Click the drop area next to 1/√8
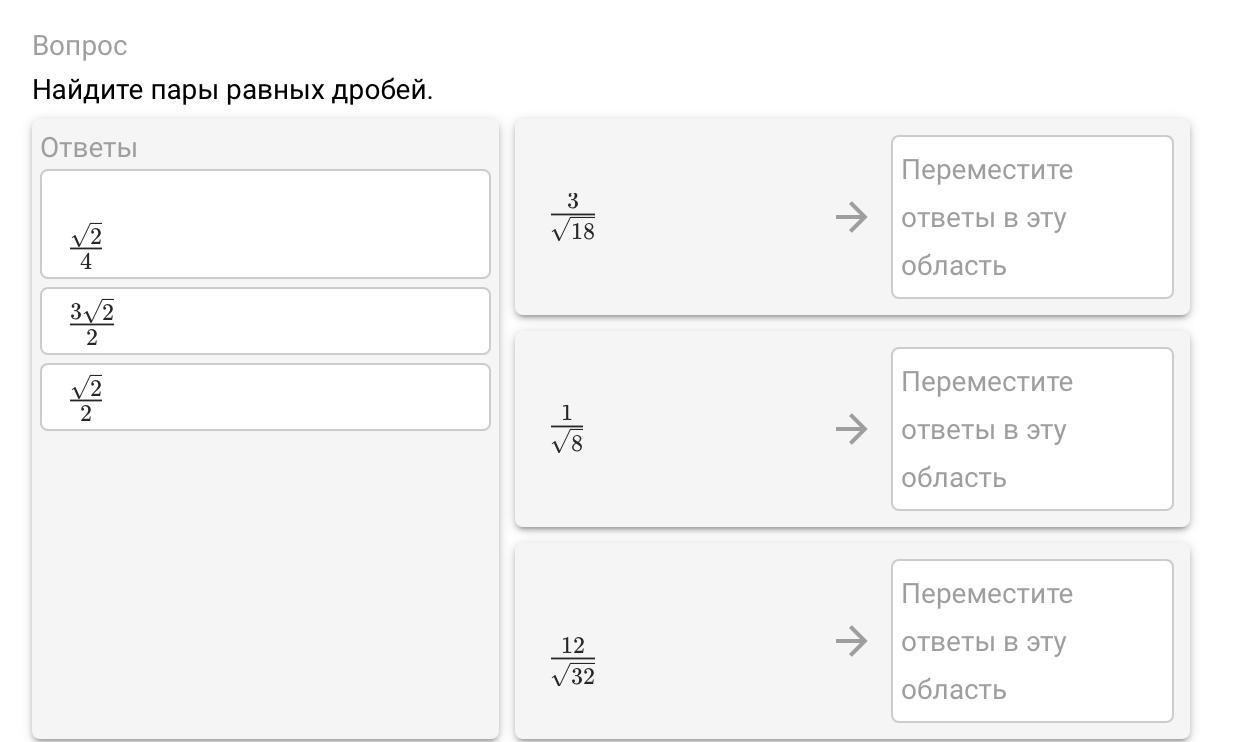The height and width of the screenshot is (742, 1258). click(1032, 429)
